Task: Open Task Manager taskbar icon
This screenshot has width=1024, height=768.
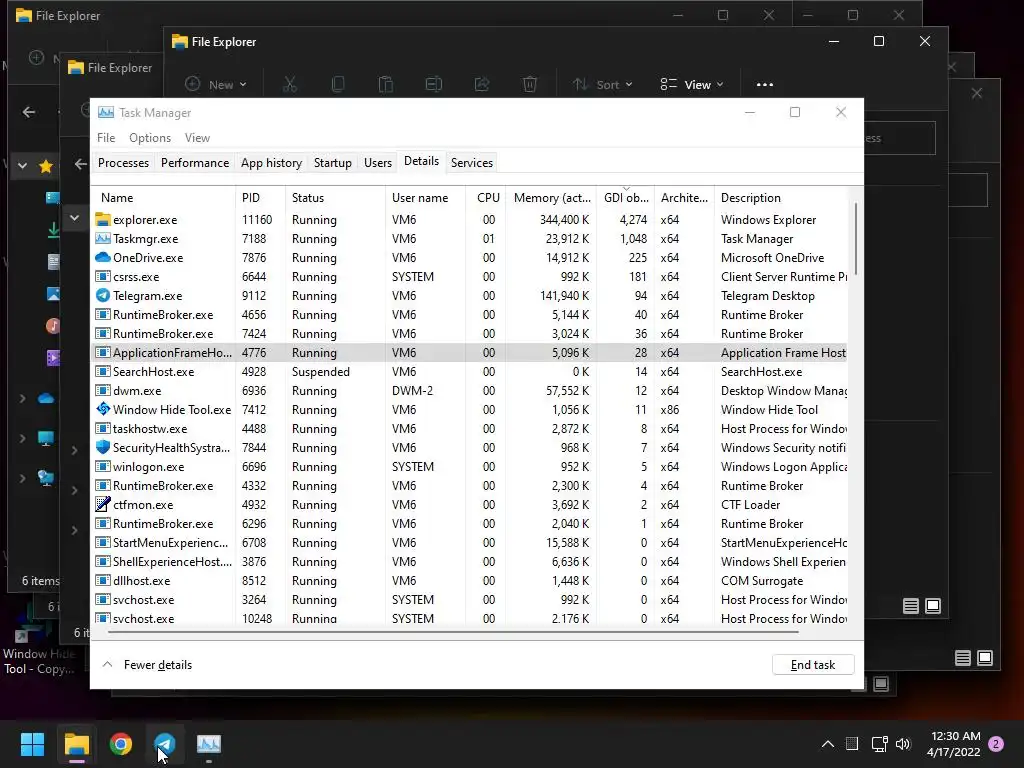Action: click(x=209, y=744)
